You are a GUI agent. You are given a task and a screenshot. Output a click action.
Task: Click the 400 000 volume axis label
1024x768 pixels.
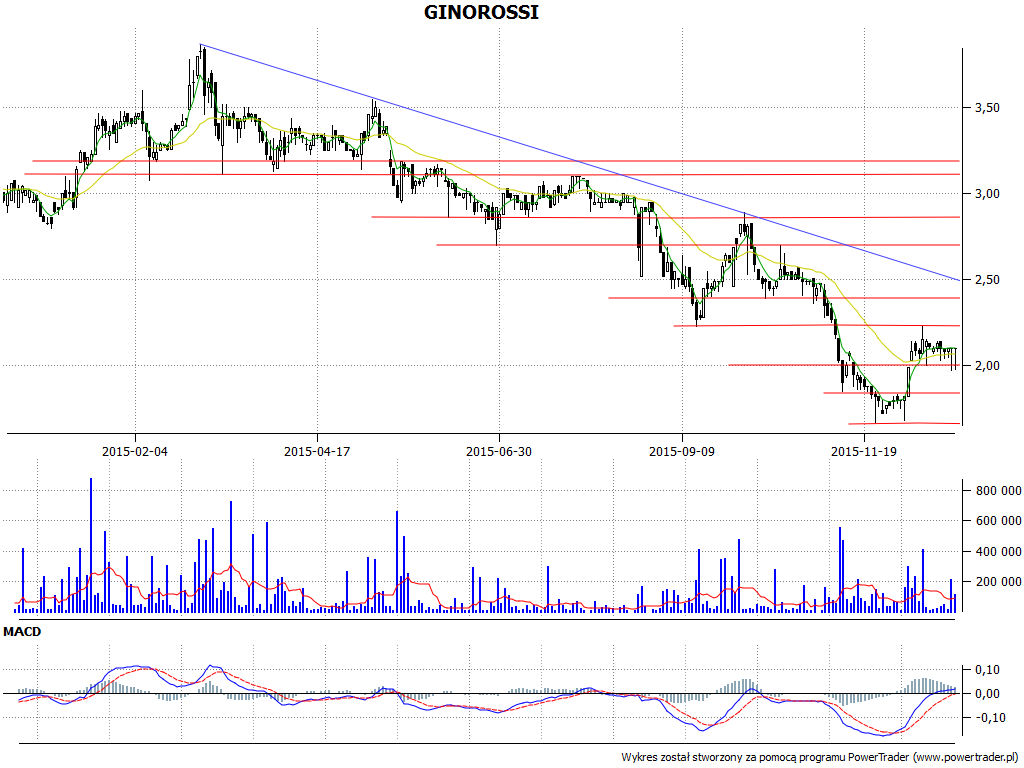pyautogui.click(x=999, y=552)
